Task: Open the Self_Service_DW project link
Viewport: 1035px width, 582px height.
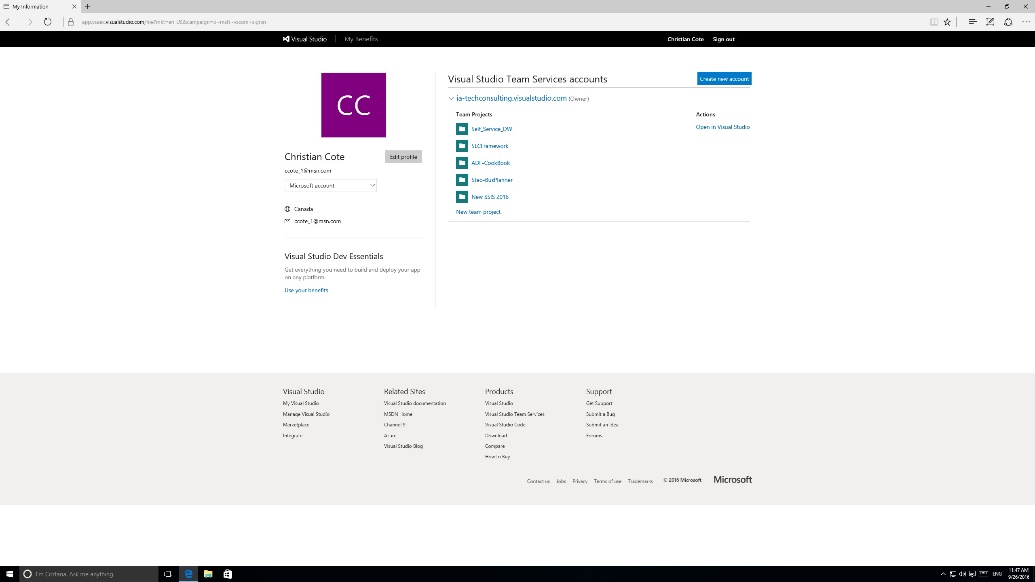Action: tap(492, 129)
